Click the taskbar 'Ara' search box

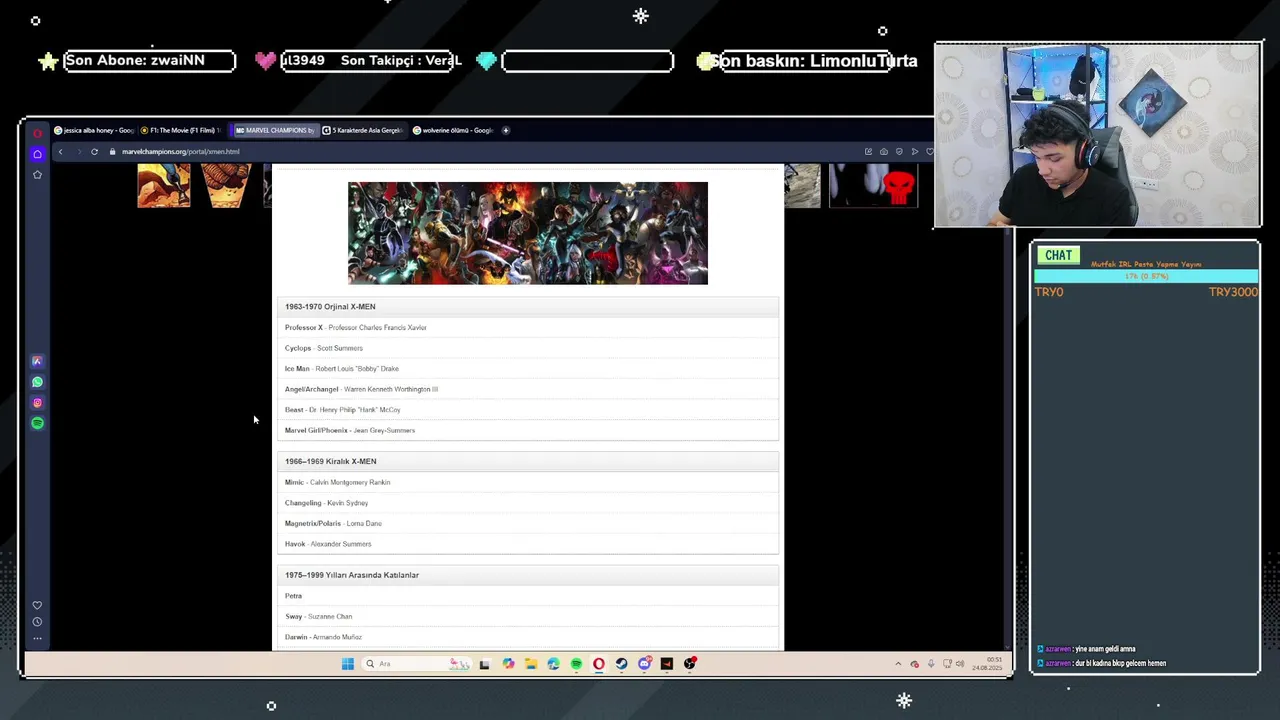417,664
